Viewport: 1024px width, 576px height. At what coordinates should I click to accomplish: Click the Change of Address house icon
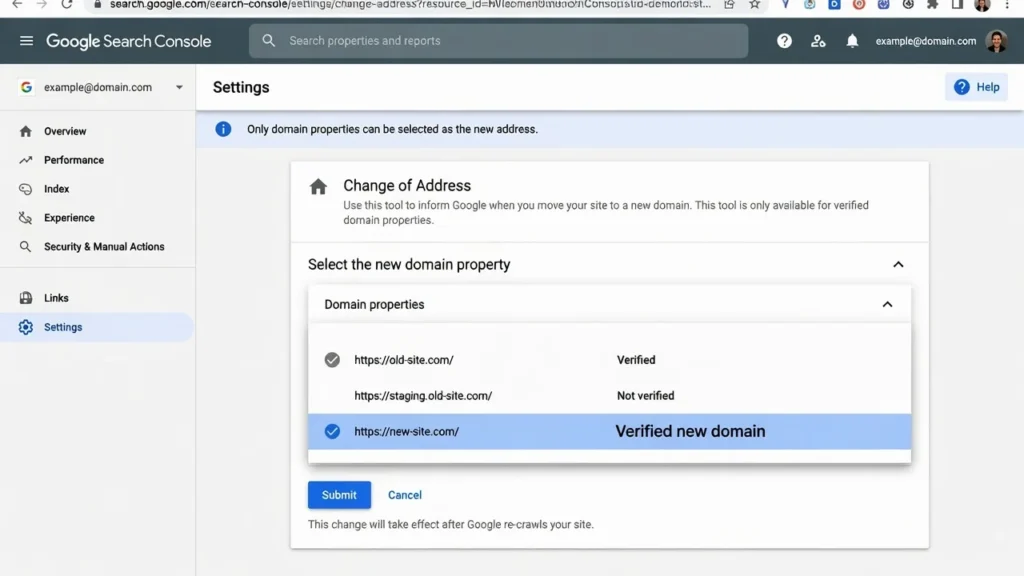pyautogui.click(x=318, y=187)
